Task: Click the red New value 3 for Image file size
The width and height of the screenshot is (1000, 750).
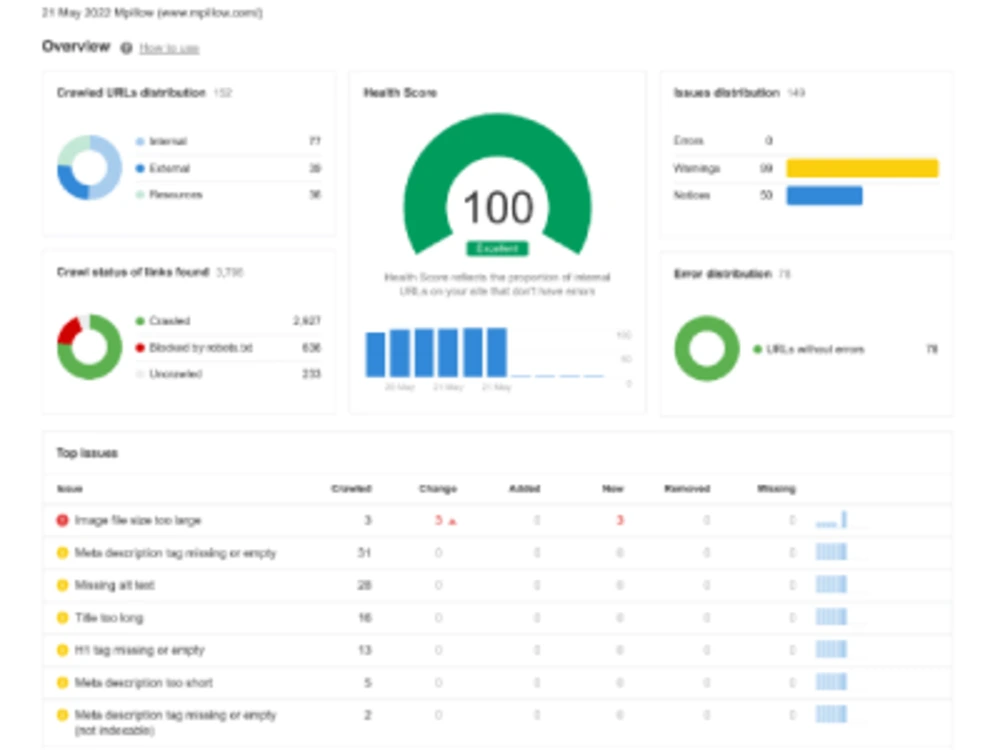Action: coord(619,520)
